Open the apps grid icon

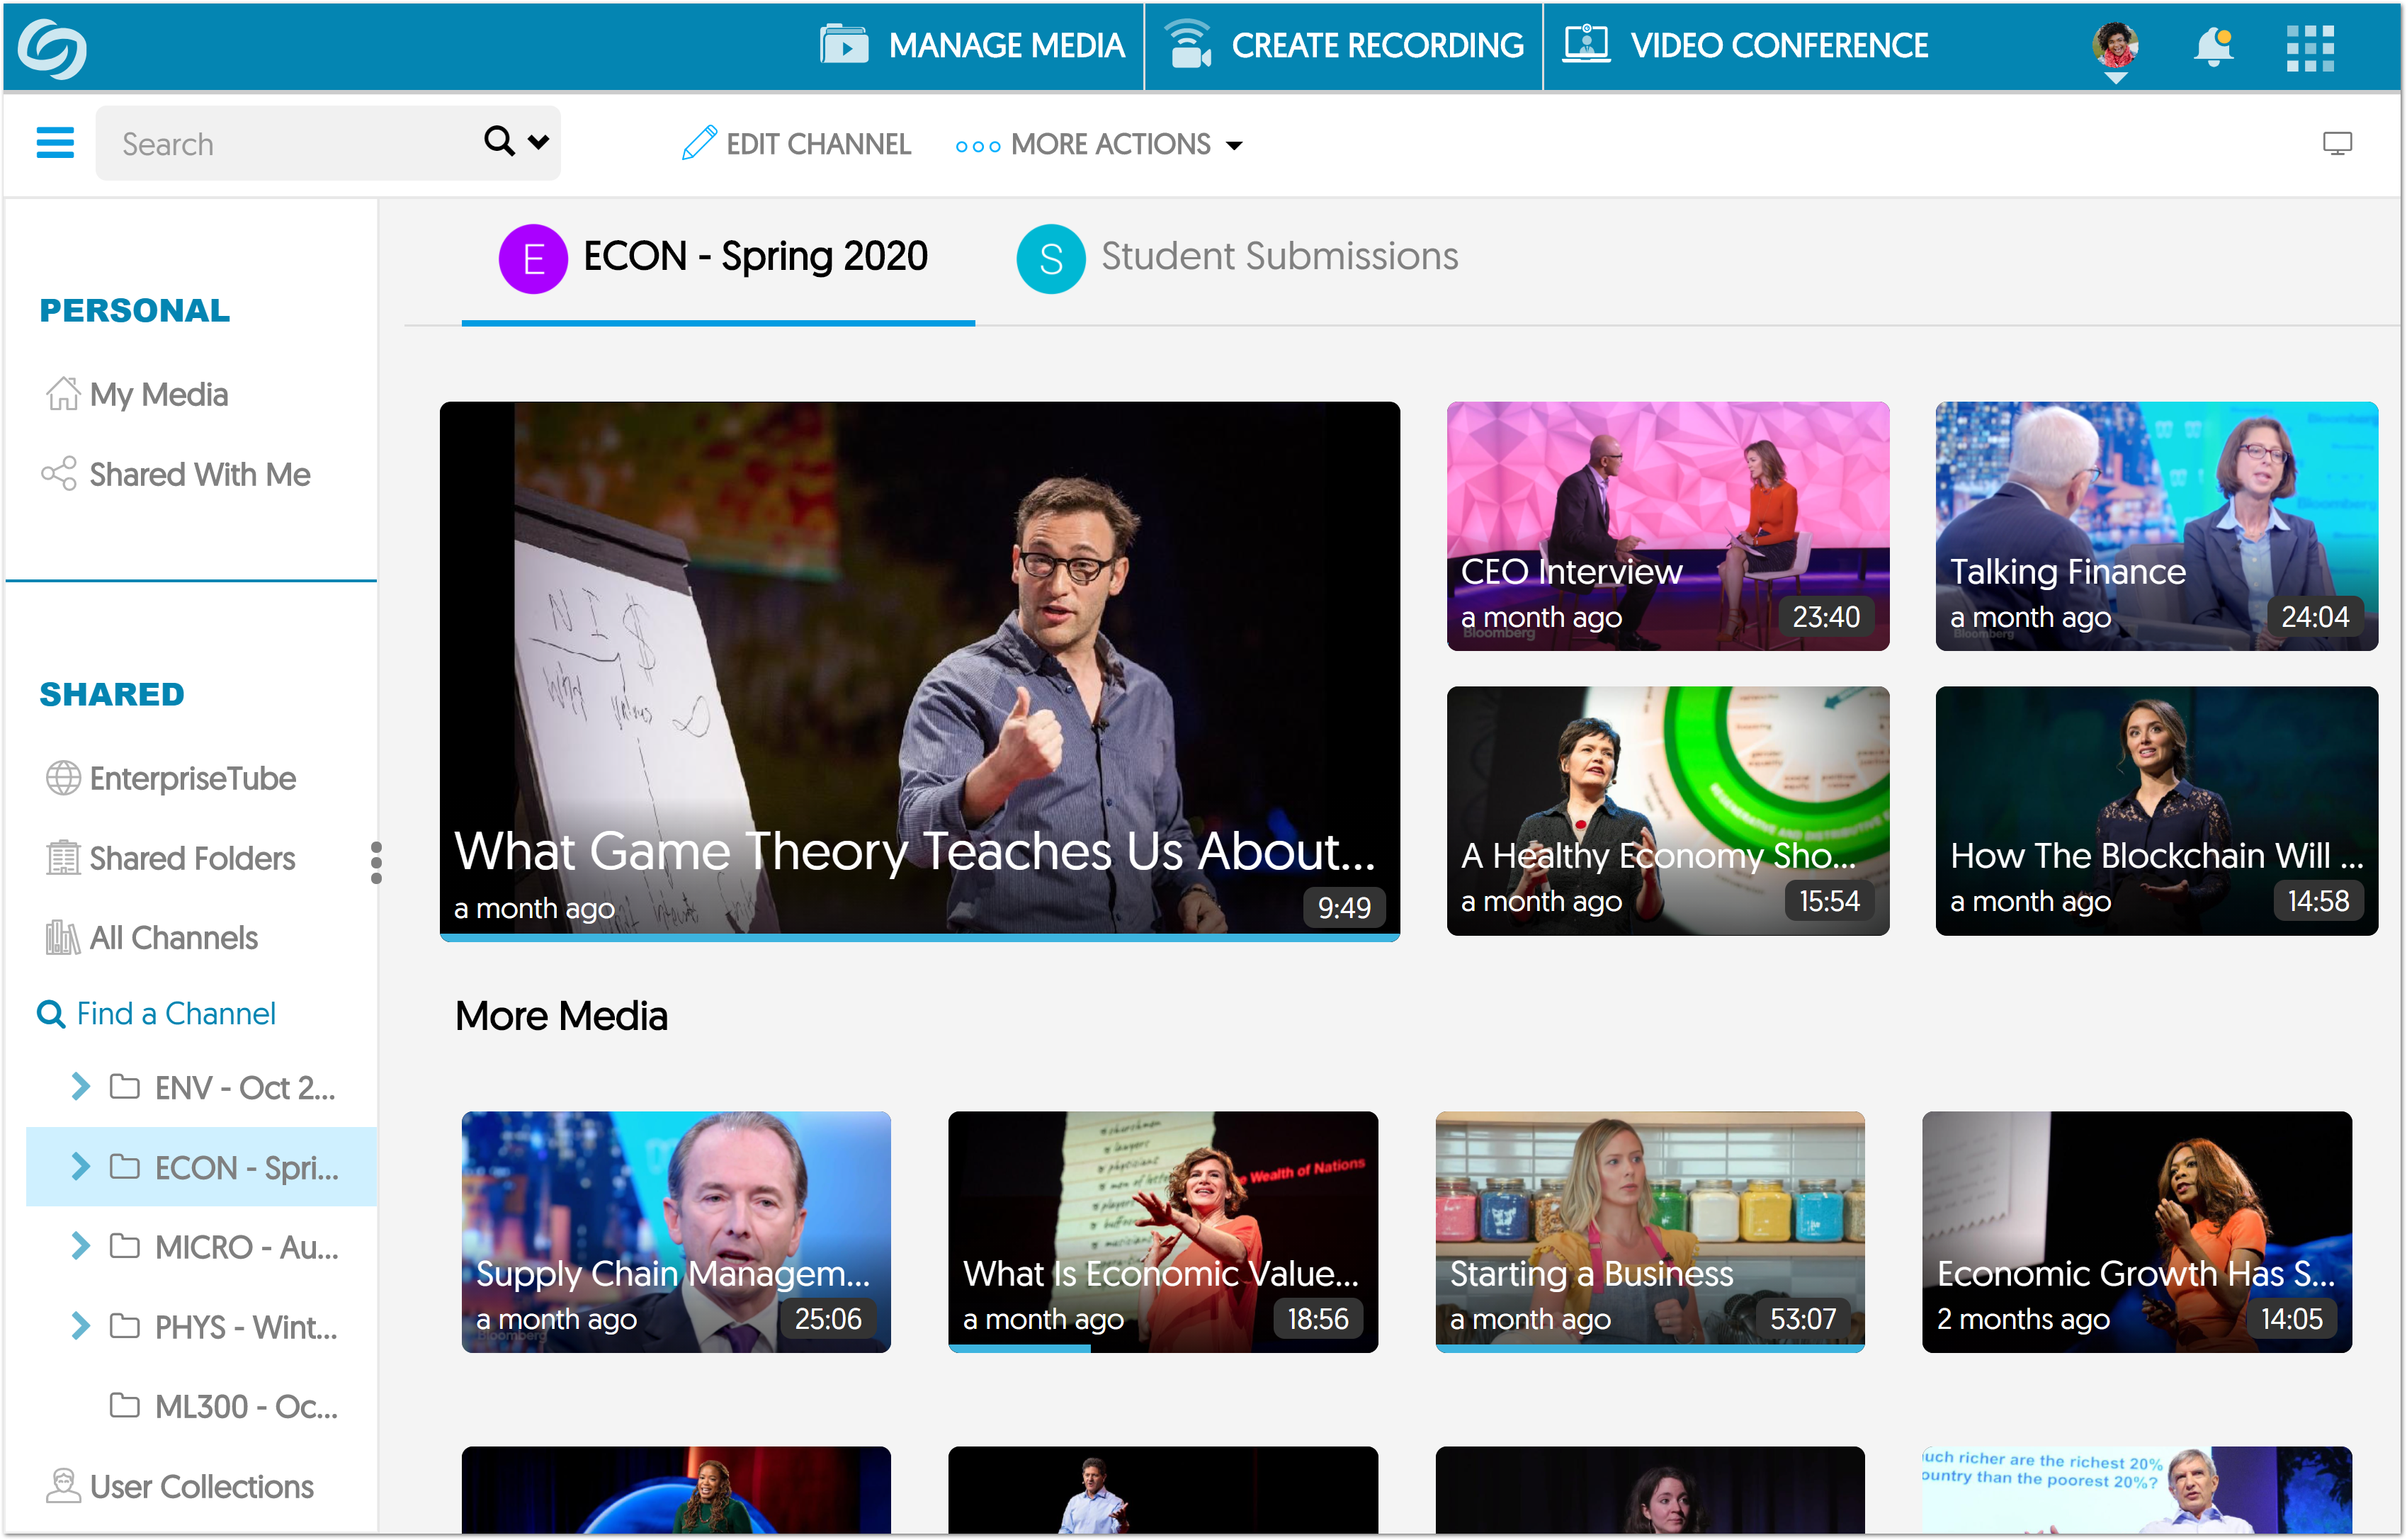(x=2309, y=47)
